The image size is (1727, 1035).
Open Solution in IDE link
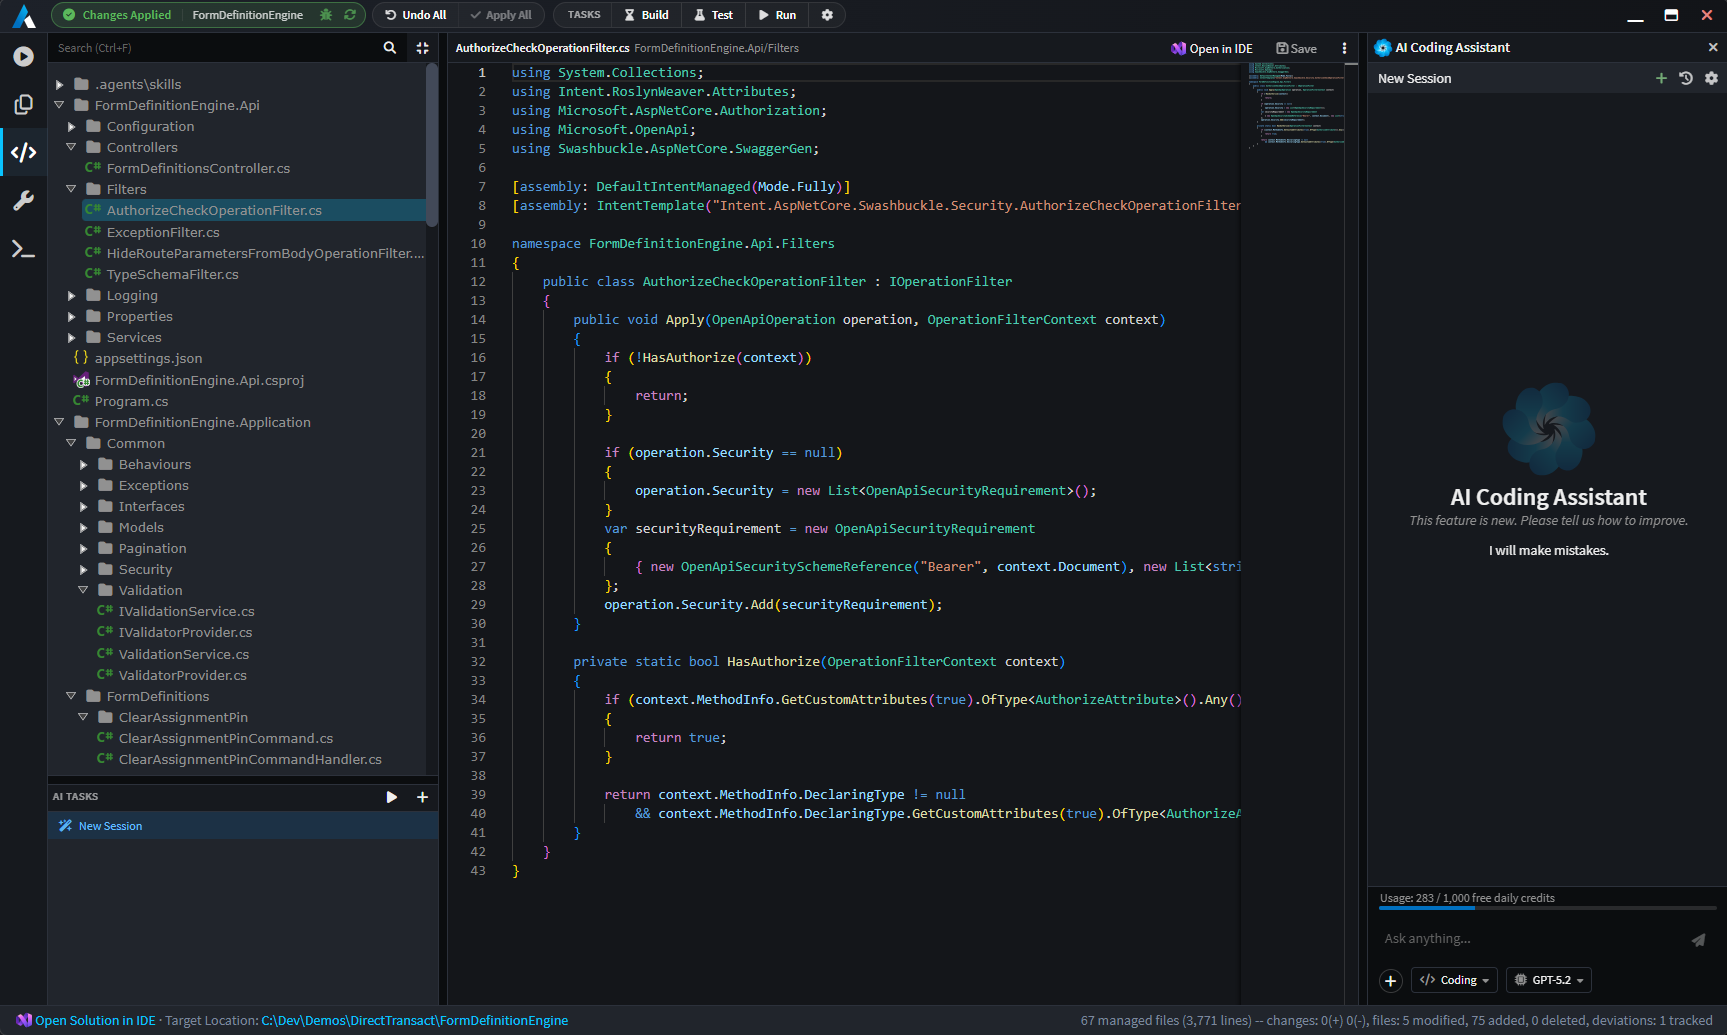pyautogui.click(x=95, y=1020)
